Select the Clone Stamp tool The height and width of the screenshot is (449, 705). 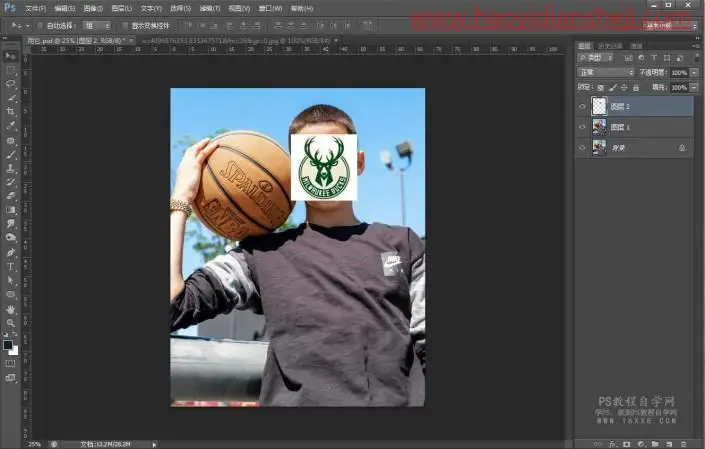[11, 169]
